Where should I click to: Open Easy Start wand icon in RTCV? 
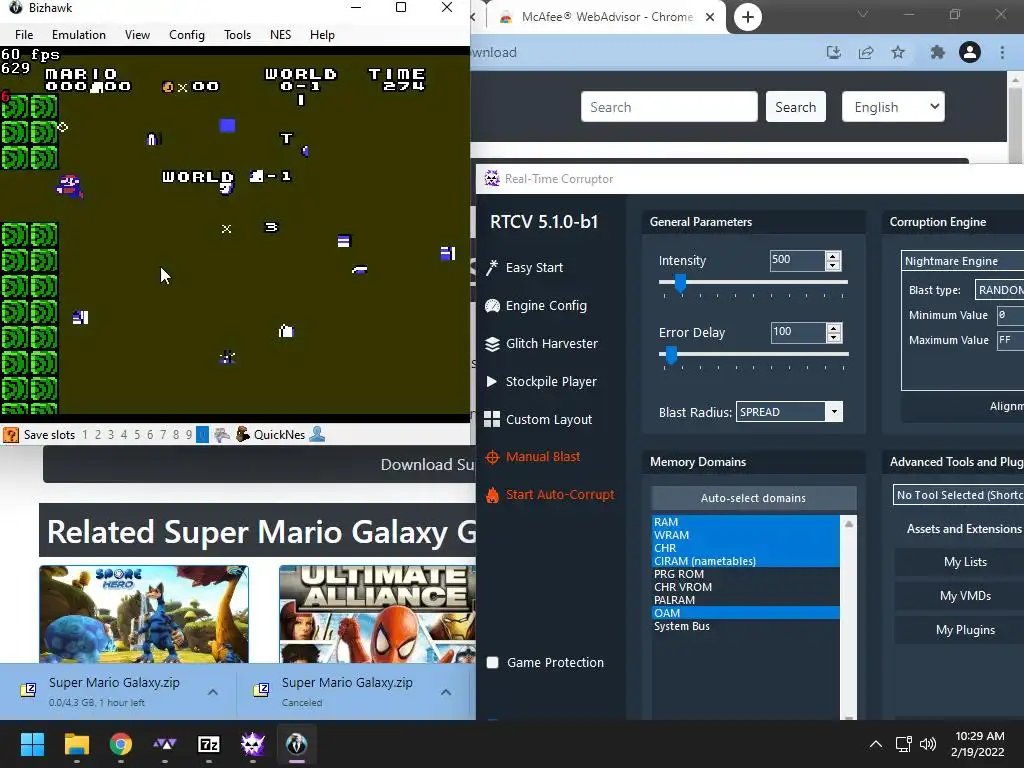(492, 267)
